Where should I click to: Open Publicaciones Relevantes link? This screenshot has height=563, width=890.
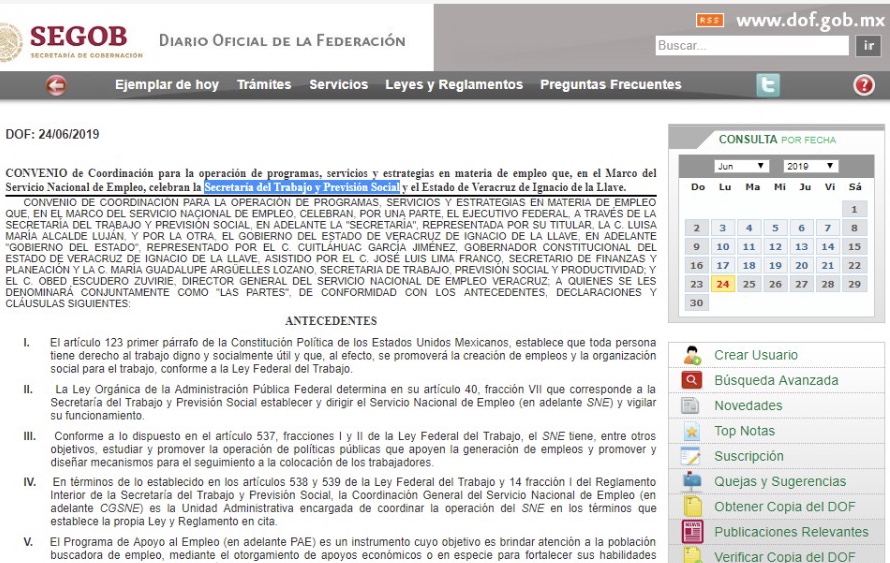791,532
